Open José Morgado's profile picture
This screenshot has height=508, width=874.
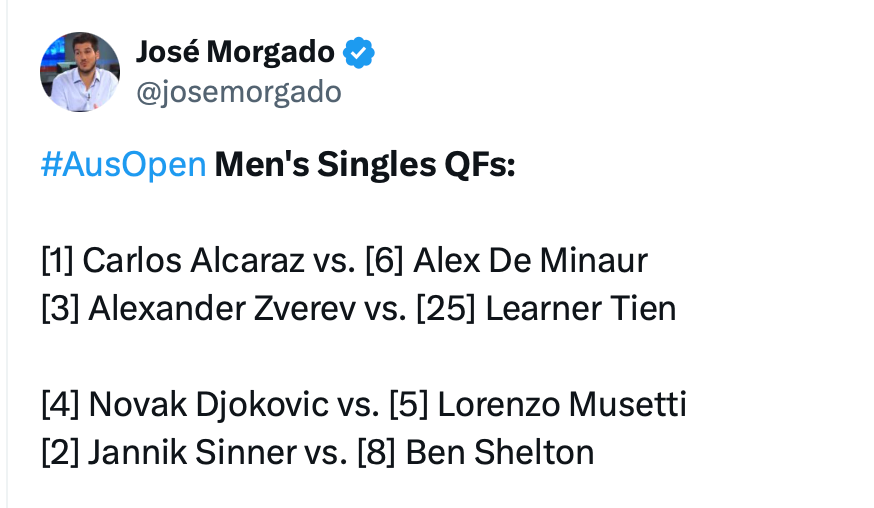click(79, 72)
